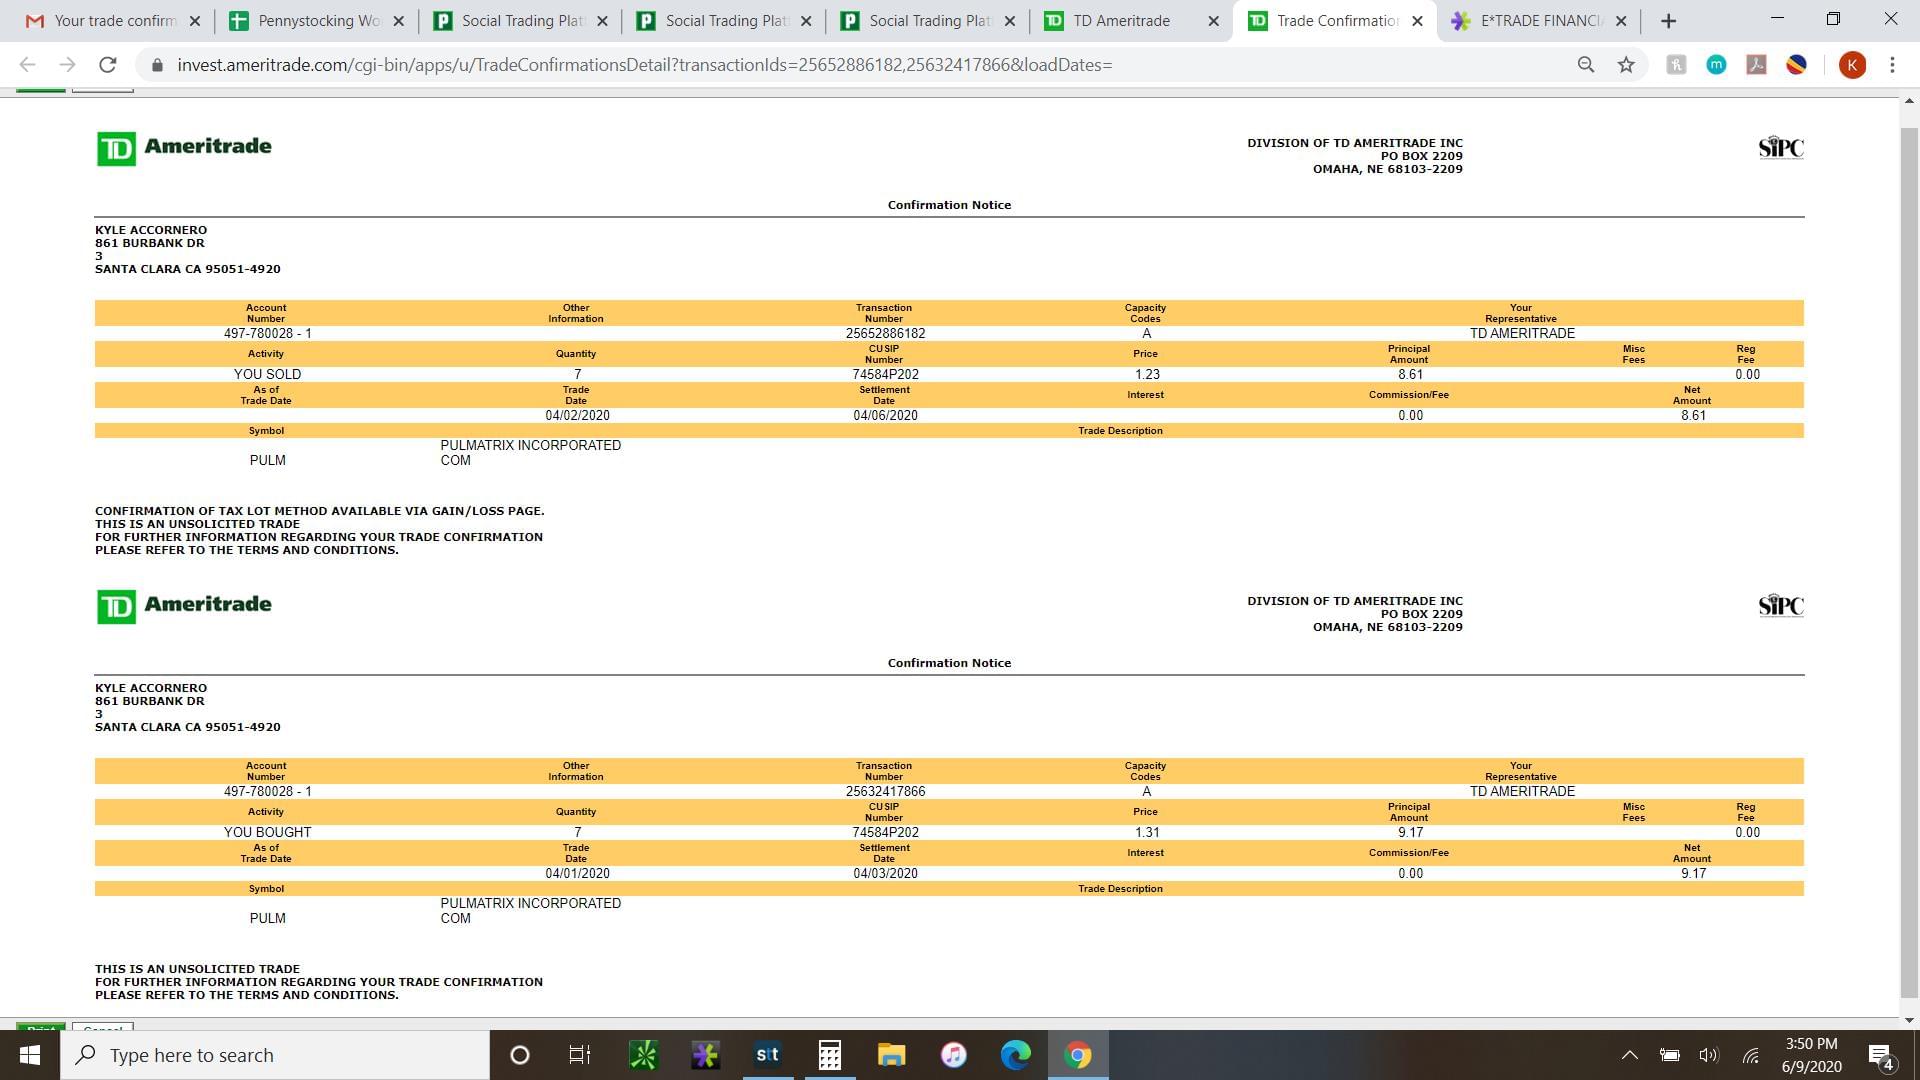Open the Chrome three-dot menu

pyautogui.click(x=1892, y=65)
